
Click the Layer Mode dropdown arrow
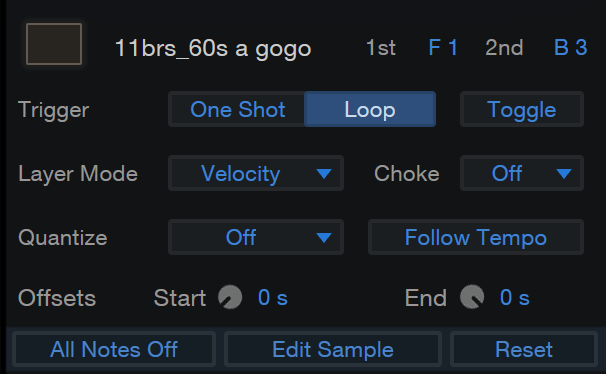(324, 174)
